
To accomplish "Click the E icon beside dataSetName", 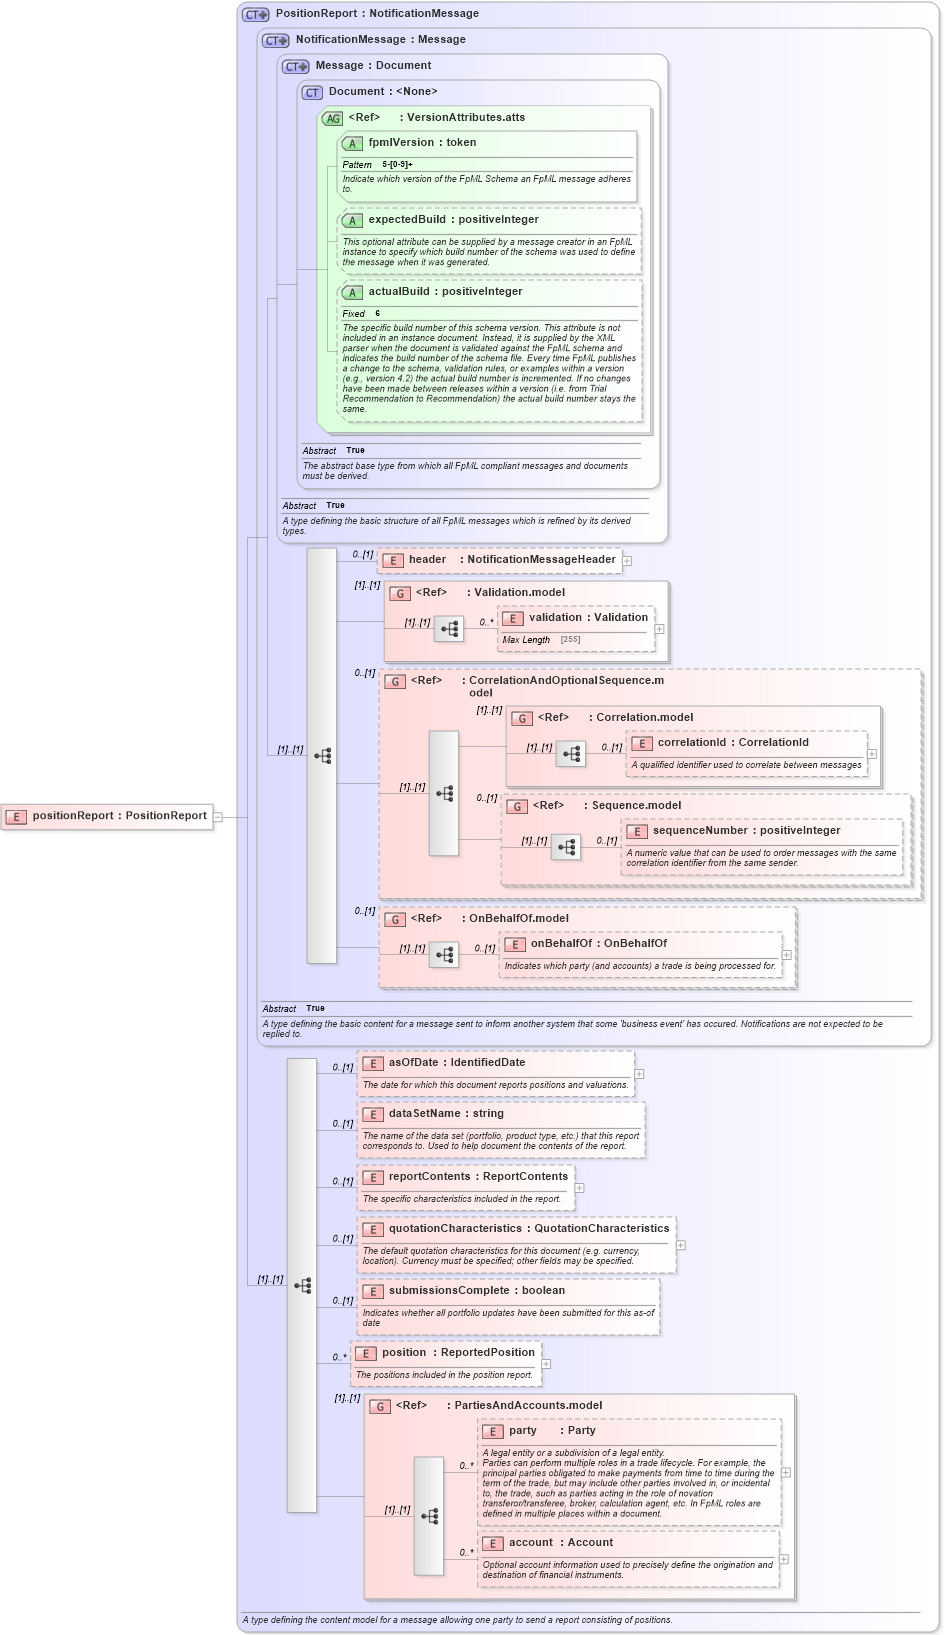I will pos(373,1114).
